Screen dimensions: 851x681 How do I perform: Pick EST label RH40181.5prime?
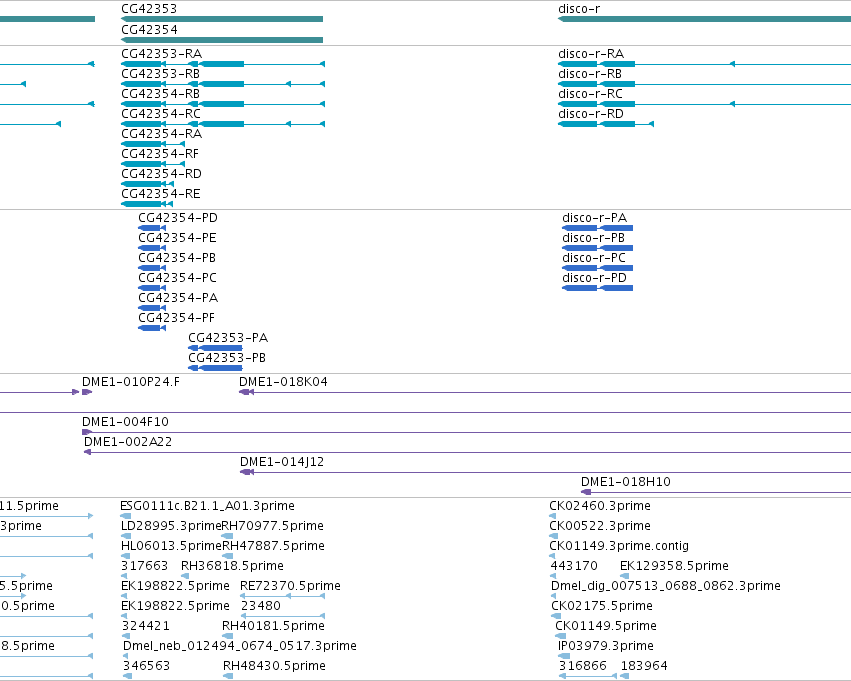[274, 626]
